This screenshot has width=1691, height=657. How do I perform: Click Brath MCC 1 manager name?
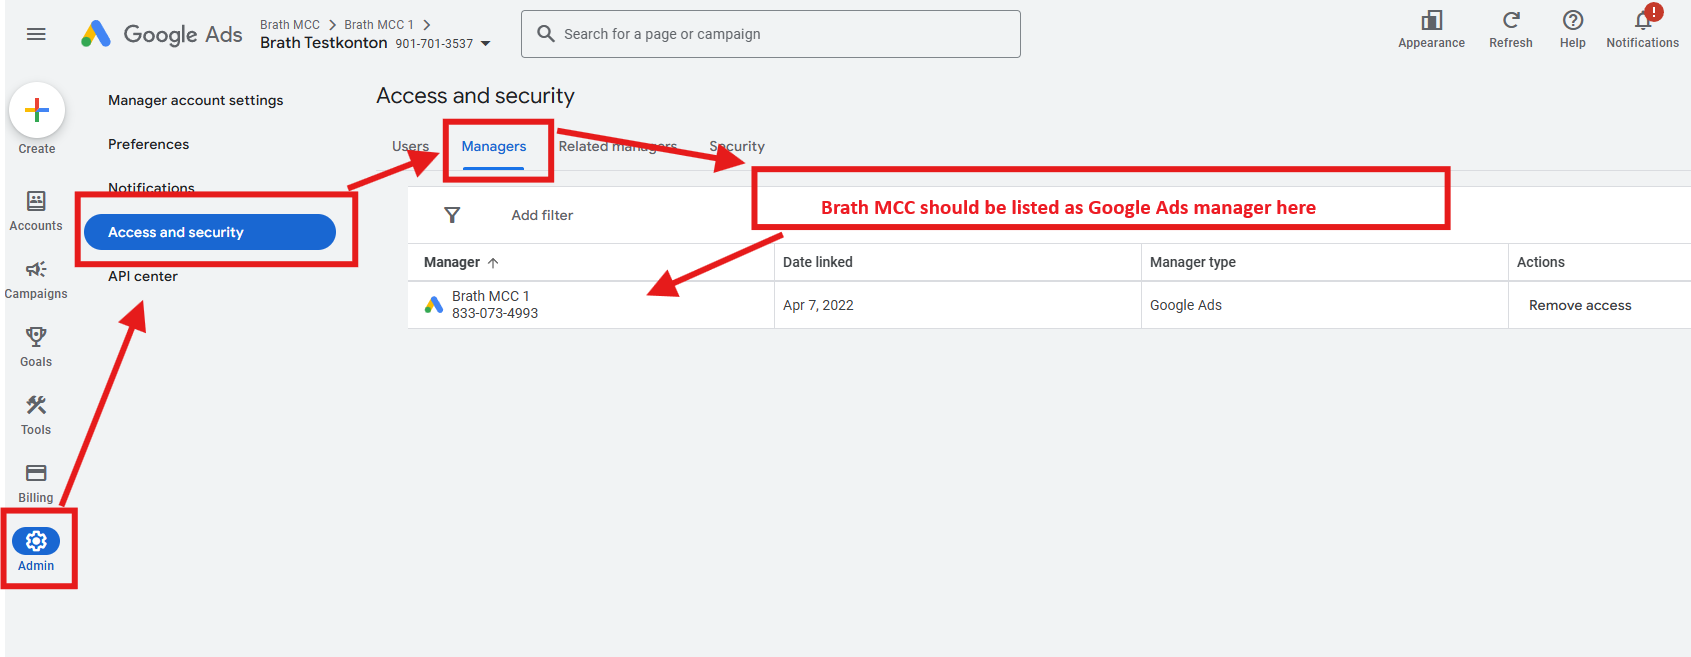491,296
